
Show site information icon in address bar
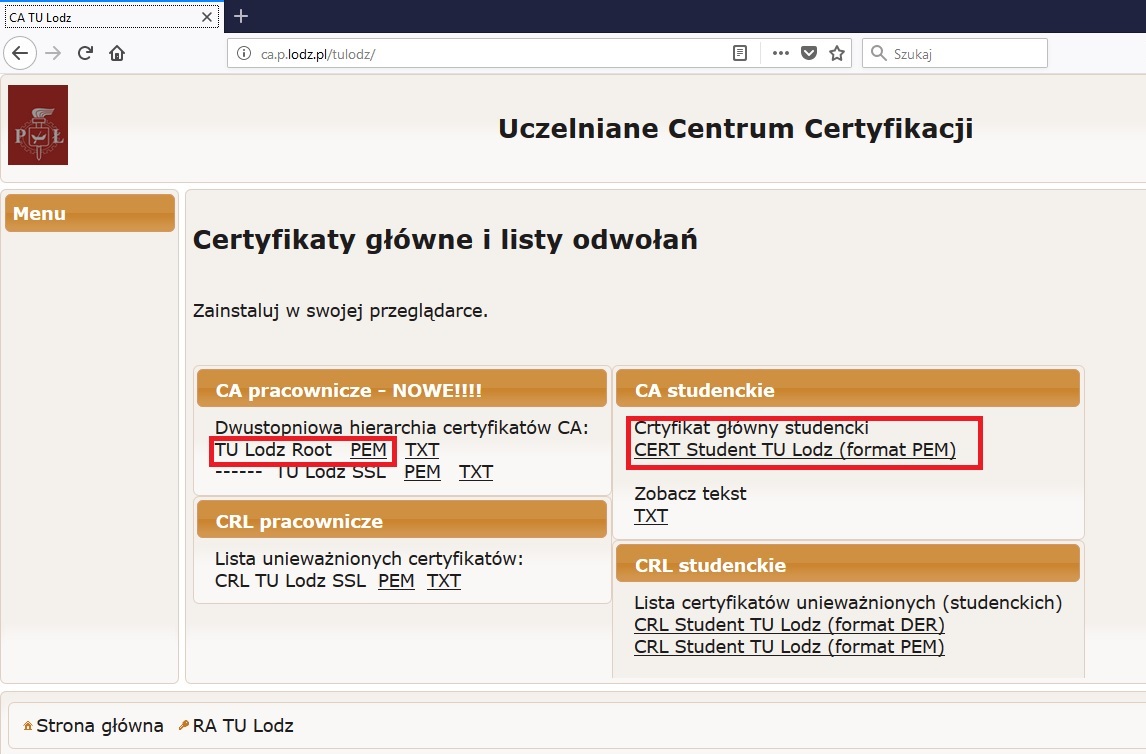click(245, 53)
